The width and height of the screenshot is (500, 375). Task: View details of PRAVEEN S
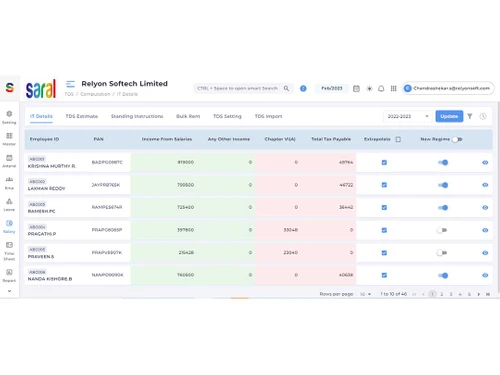[x=485, y=253]
